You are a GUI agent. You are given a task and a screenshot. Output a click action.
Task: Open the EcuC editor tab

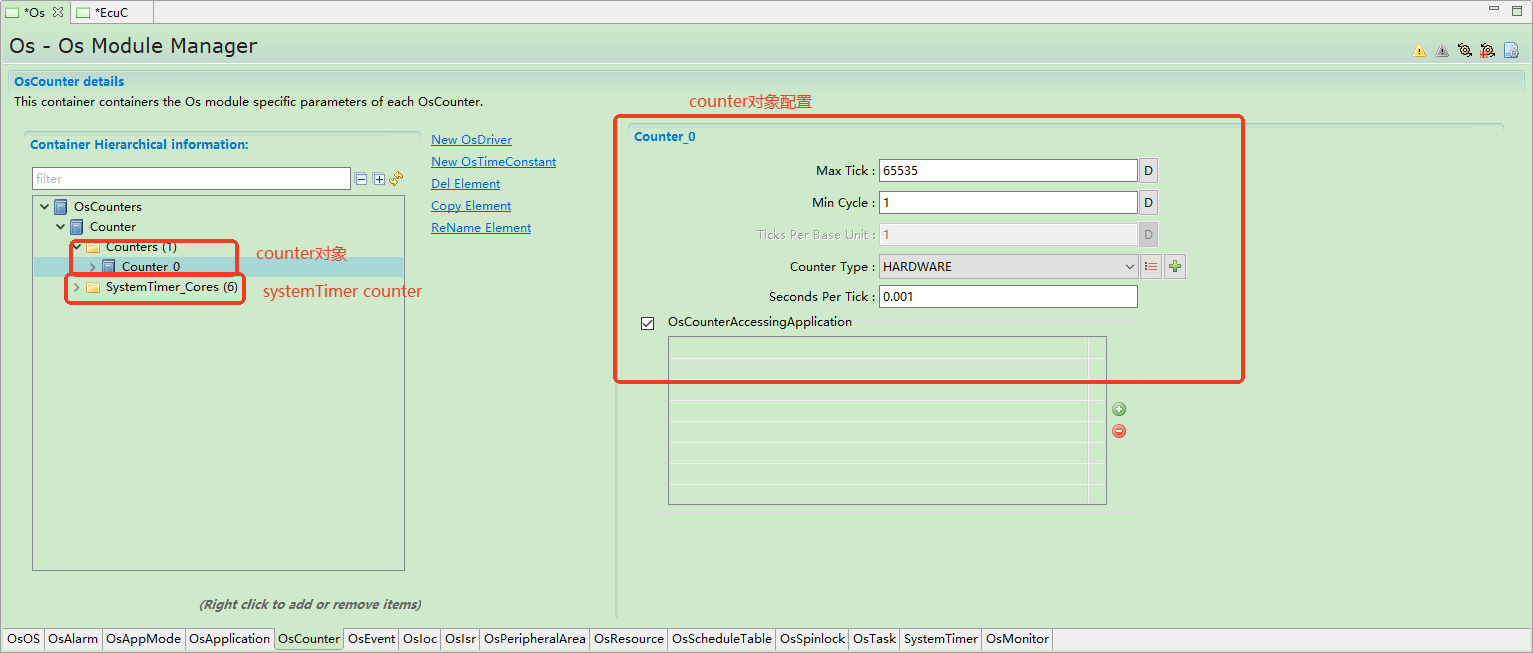click(110, 12)
